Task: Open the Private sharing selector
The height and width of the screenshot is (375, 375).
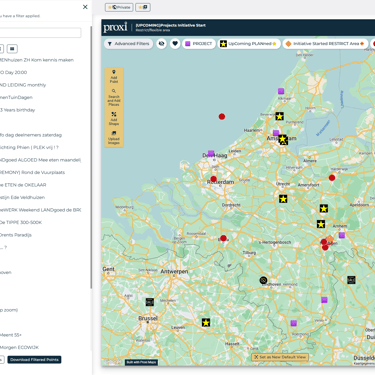Action: (x=119, y=7)
